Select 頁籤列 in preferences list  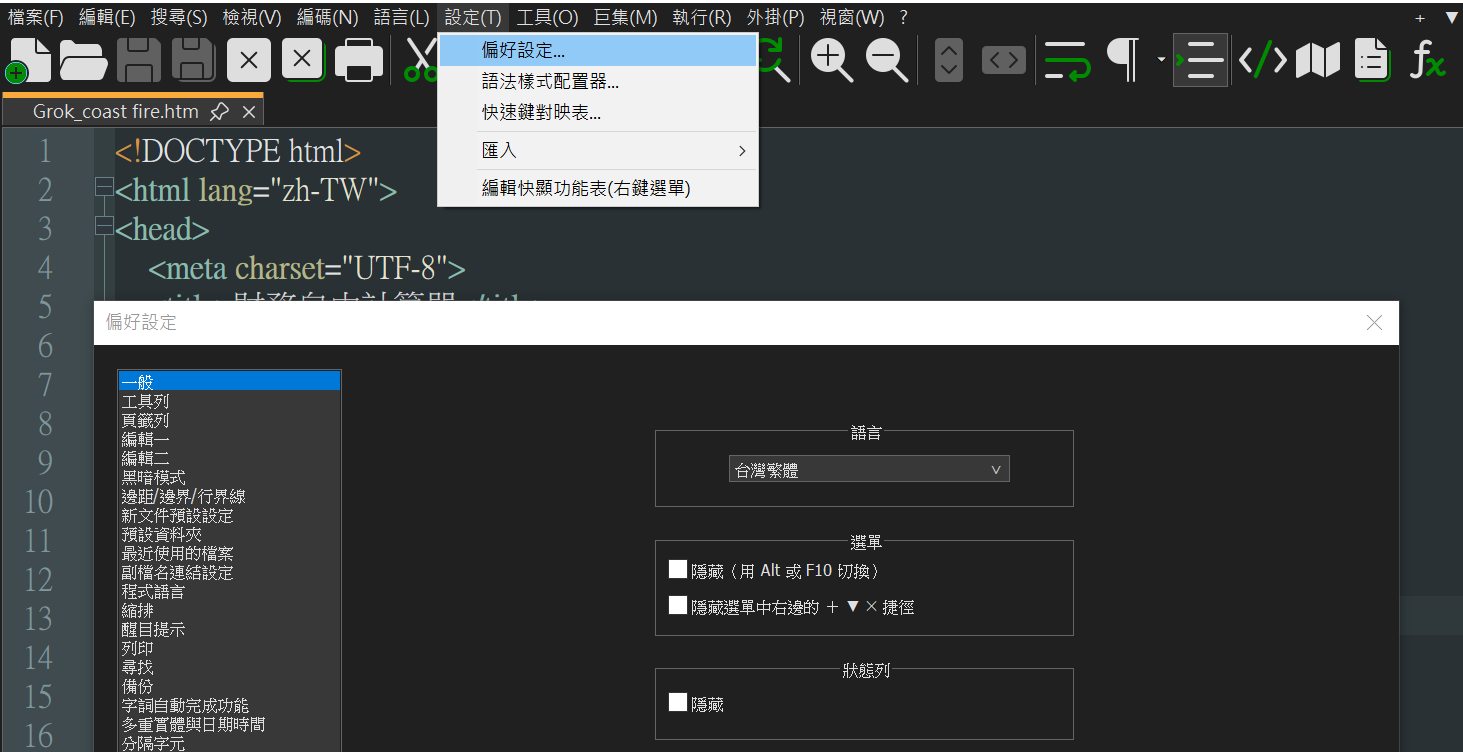[x=229, y=420]
